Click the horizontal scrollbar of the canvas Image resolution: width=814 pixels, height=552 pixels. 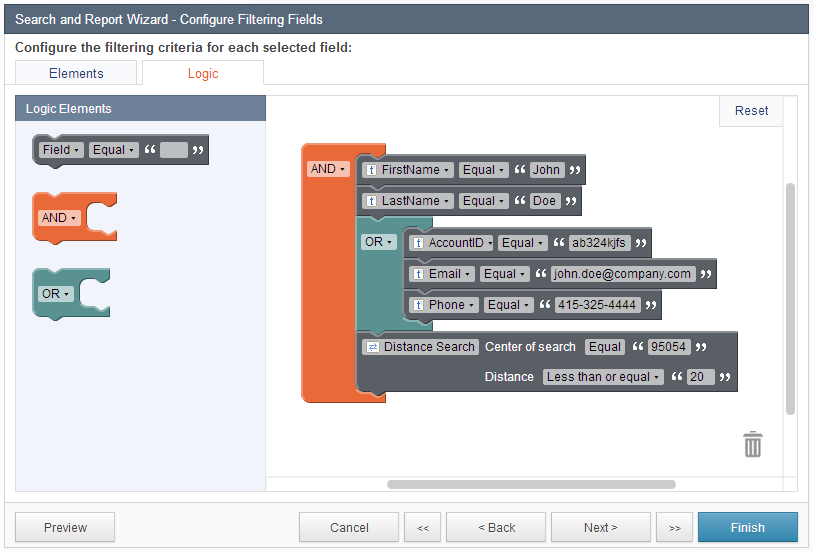click(530, 485)
